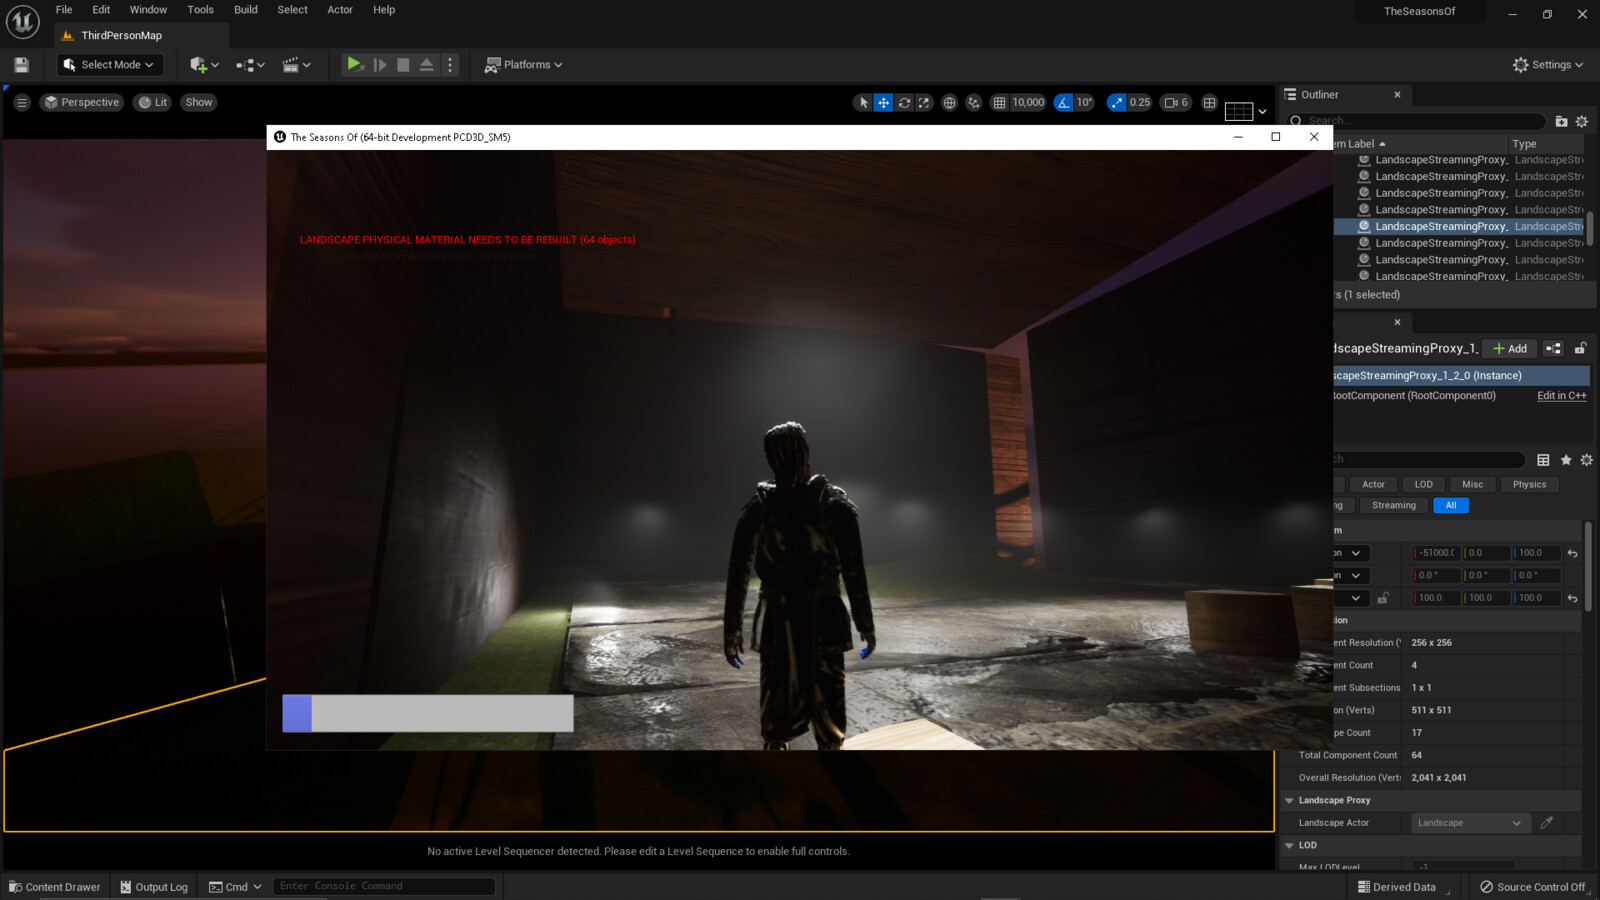Open the Build menu
The width and height of the screenshot is (1600, 900).
pos(246,10)
